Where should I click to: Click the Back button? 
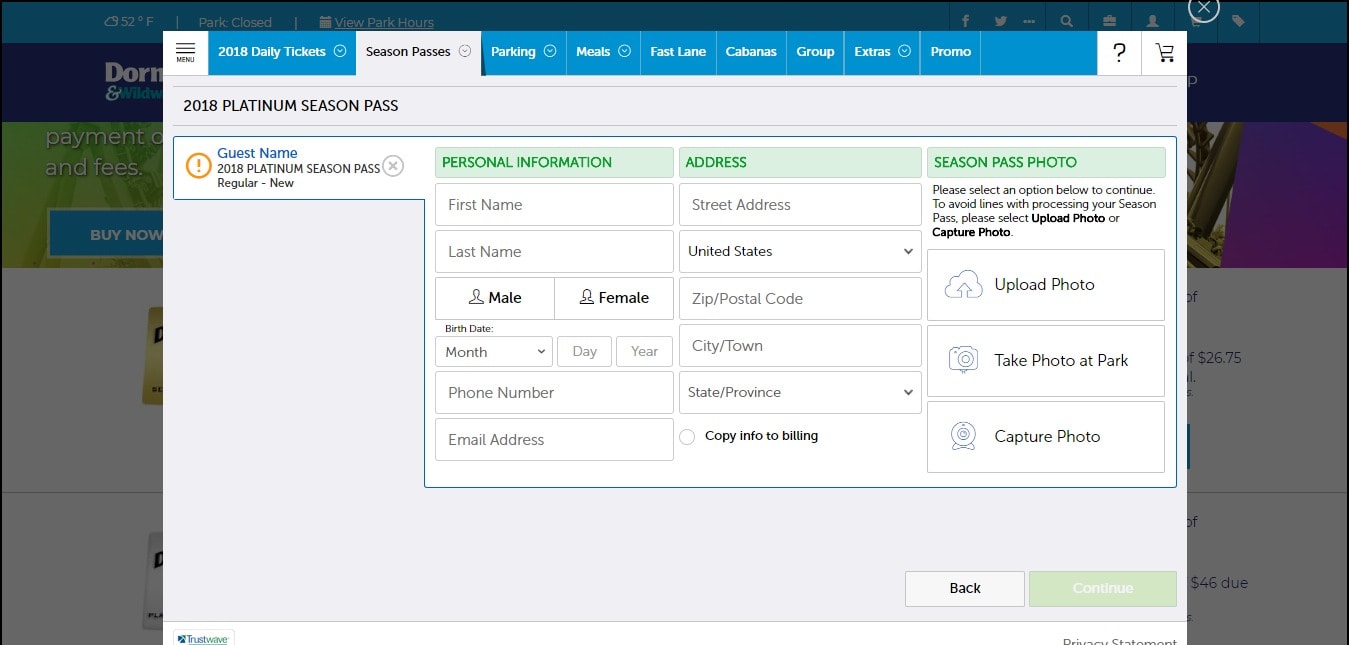965,588
